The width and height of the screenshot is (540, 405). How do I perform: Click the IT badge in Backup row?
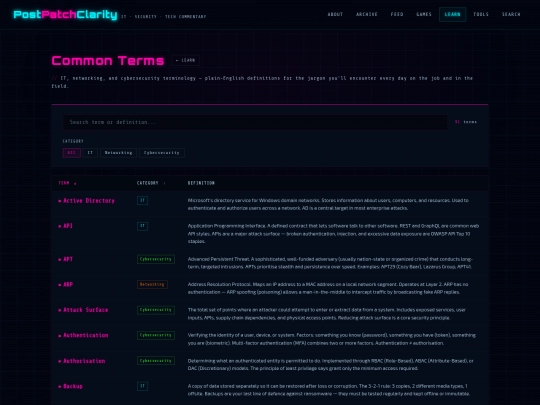(143, 386)
